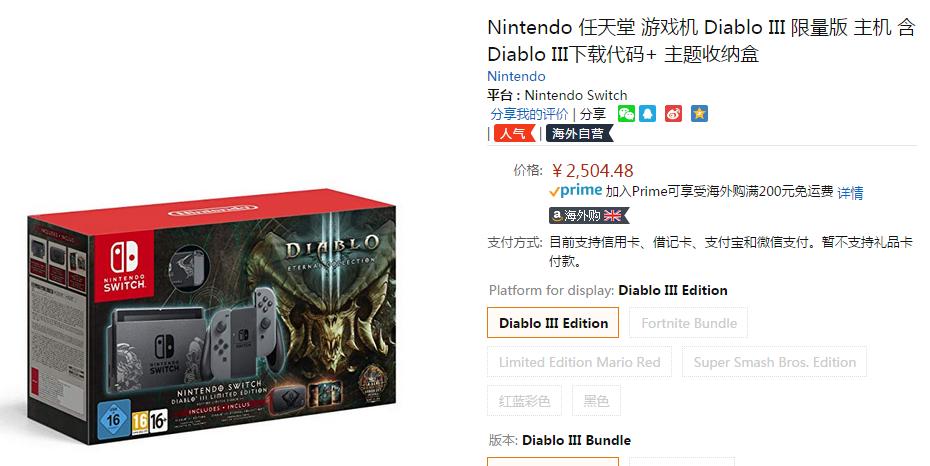Open the 详情 details link for Prime shipping

click(x=850, y=193)
